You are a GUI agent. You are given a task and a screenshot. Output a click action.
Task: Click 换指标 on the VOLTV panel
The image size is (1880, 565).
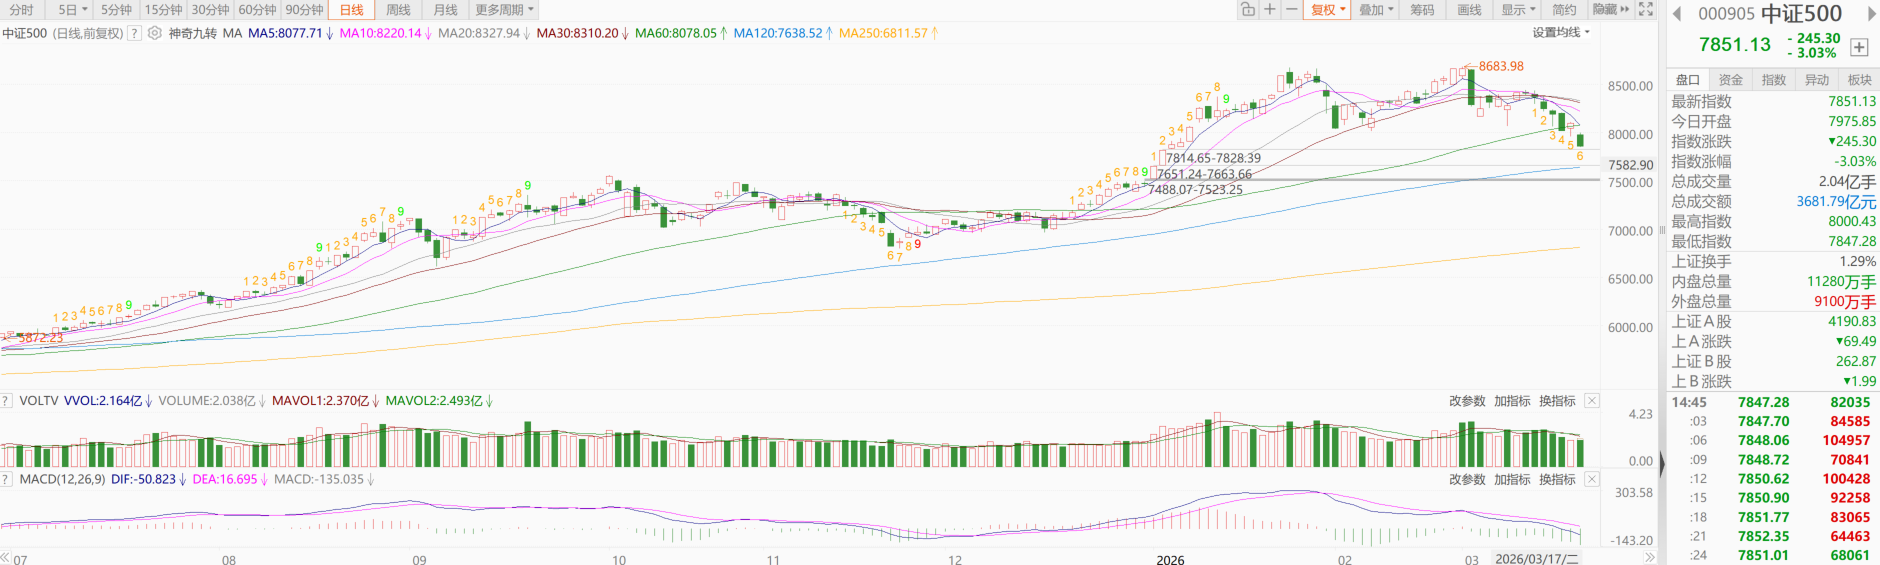(x=1557, y=401)
